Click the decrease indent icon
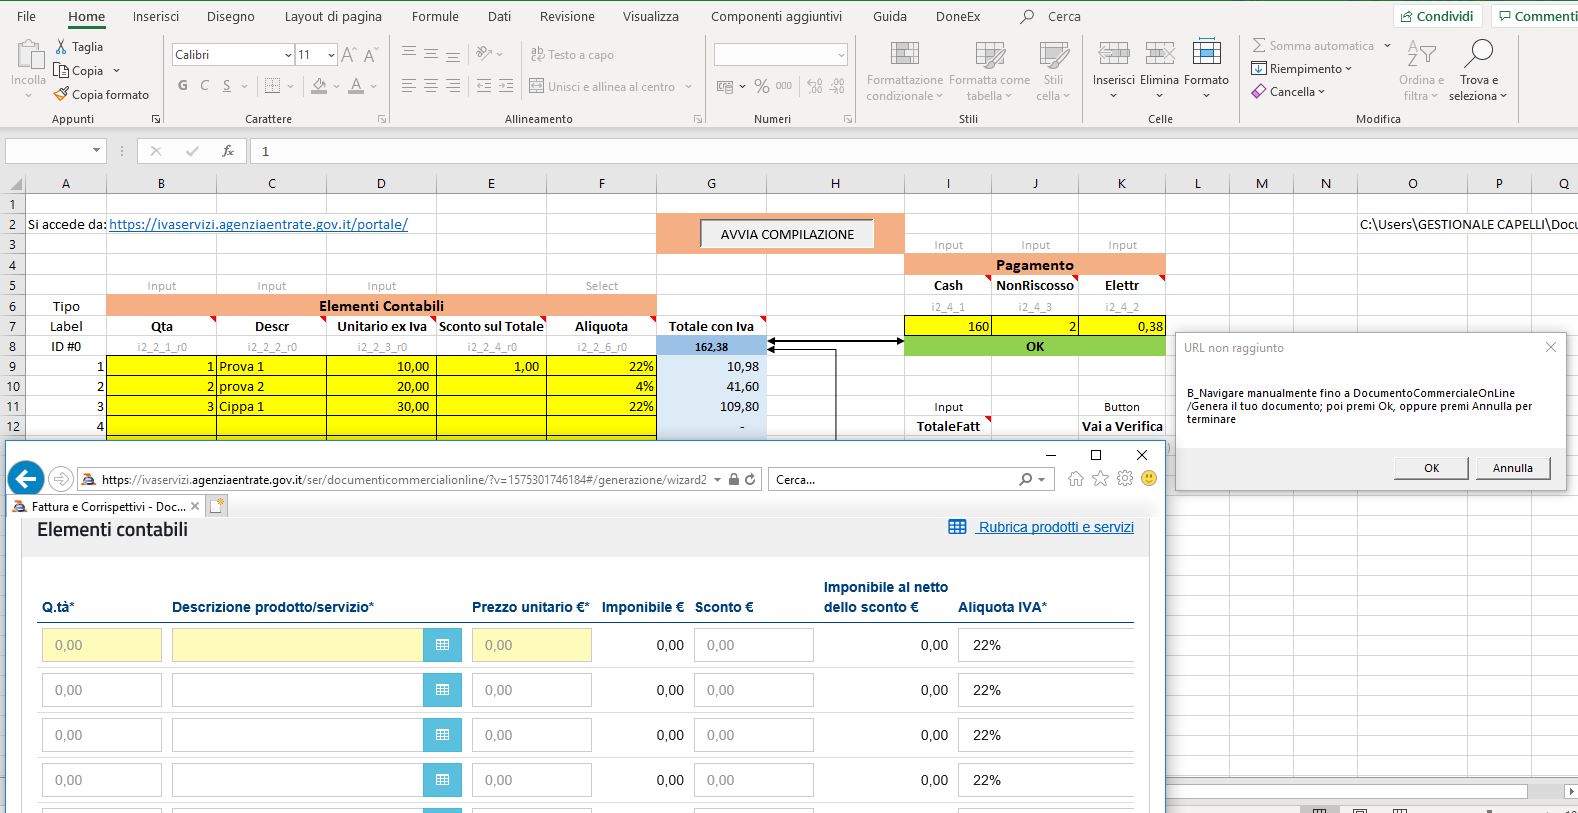 (x=484, y=86)
